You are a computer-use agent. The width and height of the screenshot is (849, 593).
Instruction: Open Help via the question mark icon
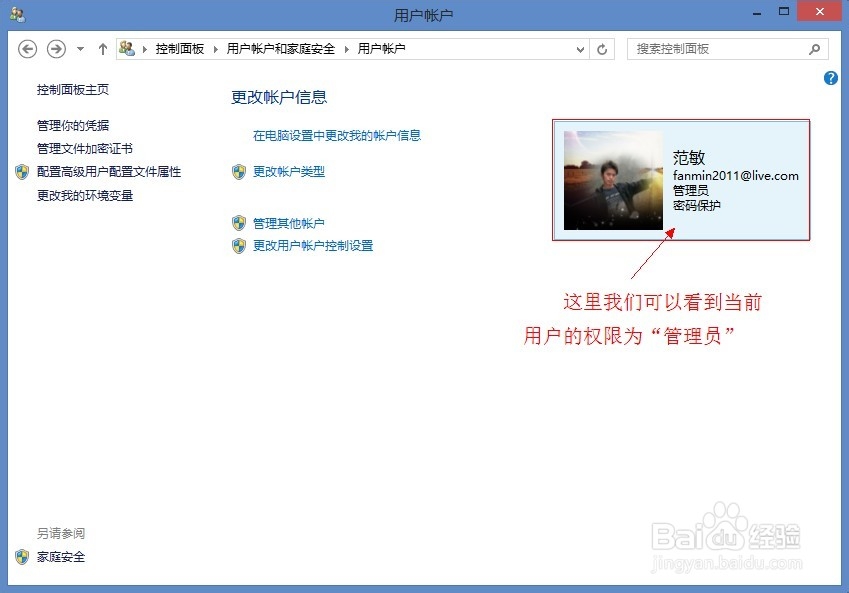pos(831,78)
